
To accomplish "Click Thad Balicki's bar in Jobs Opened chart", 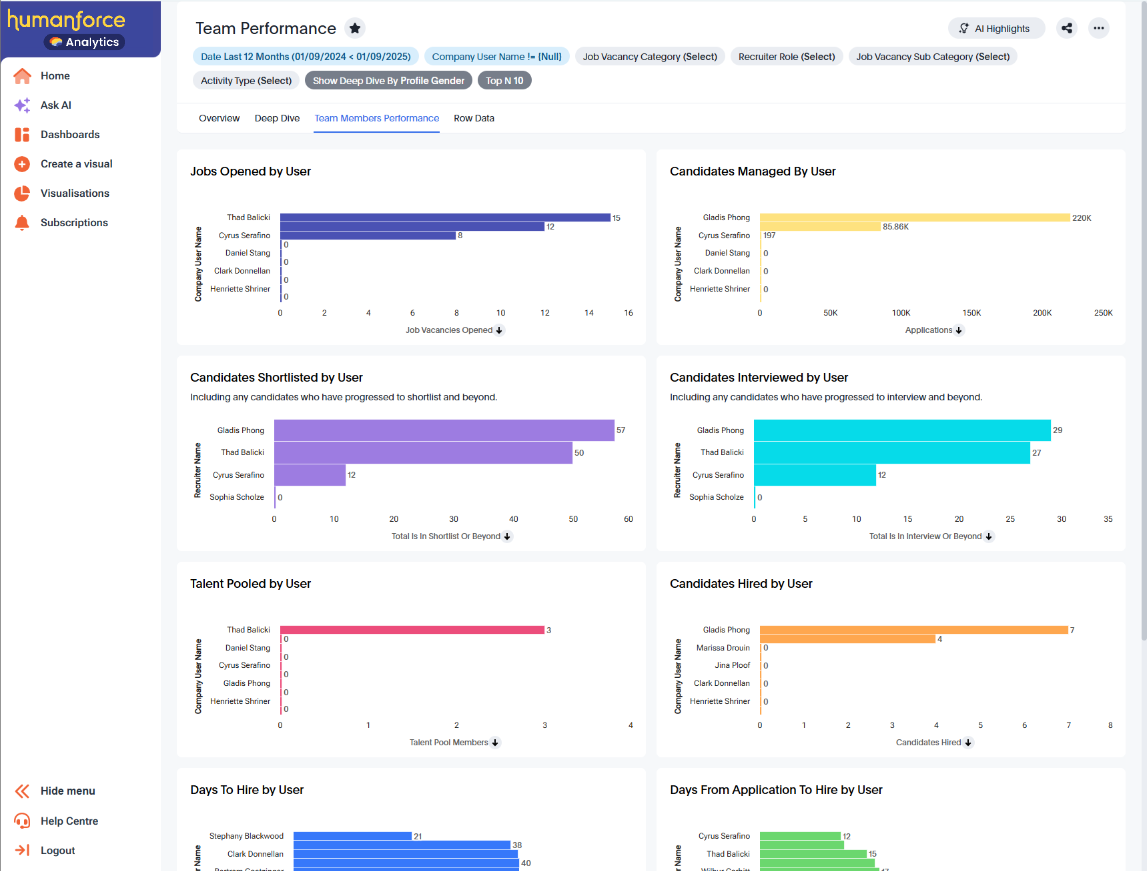I will (x=445, y=217).
